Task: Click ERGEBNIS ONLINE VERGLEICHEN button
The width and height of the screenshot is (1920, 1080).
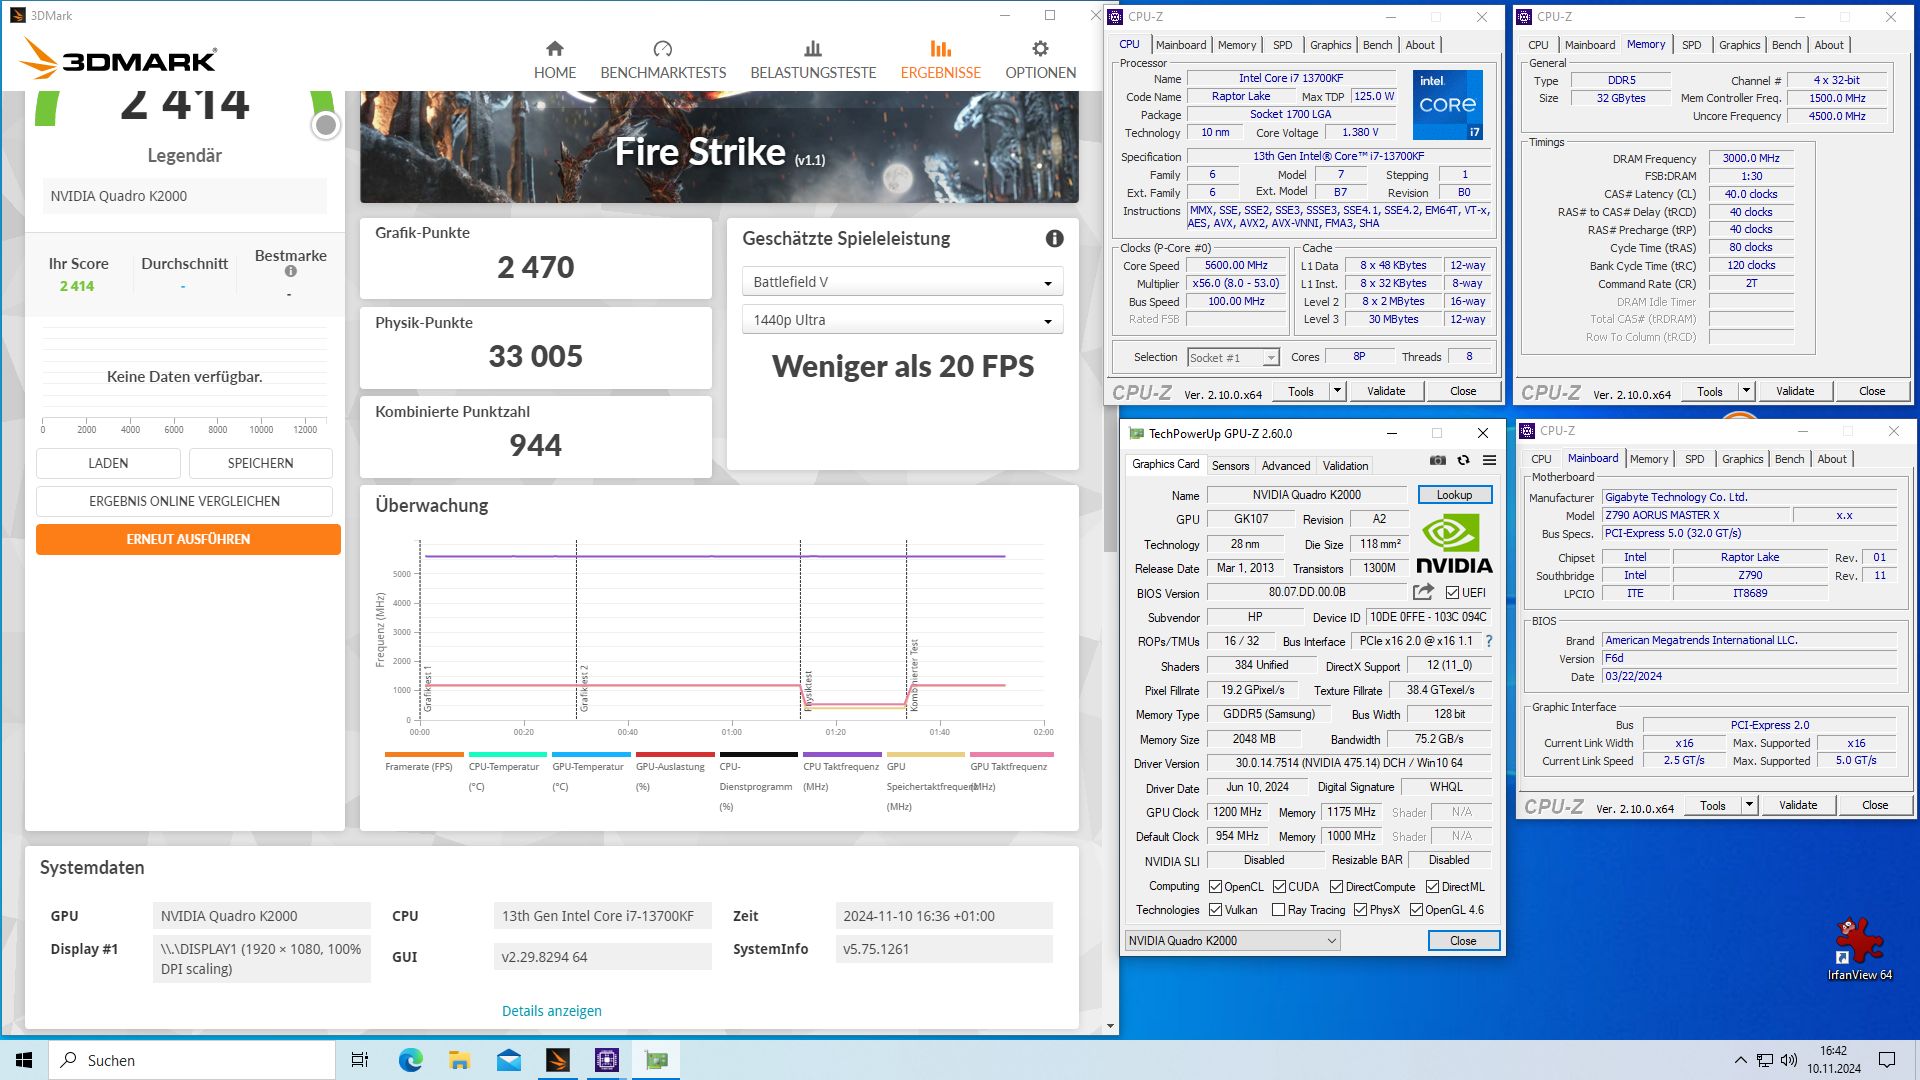Action: [184, 501]
